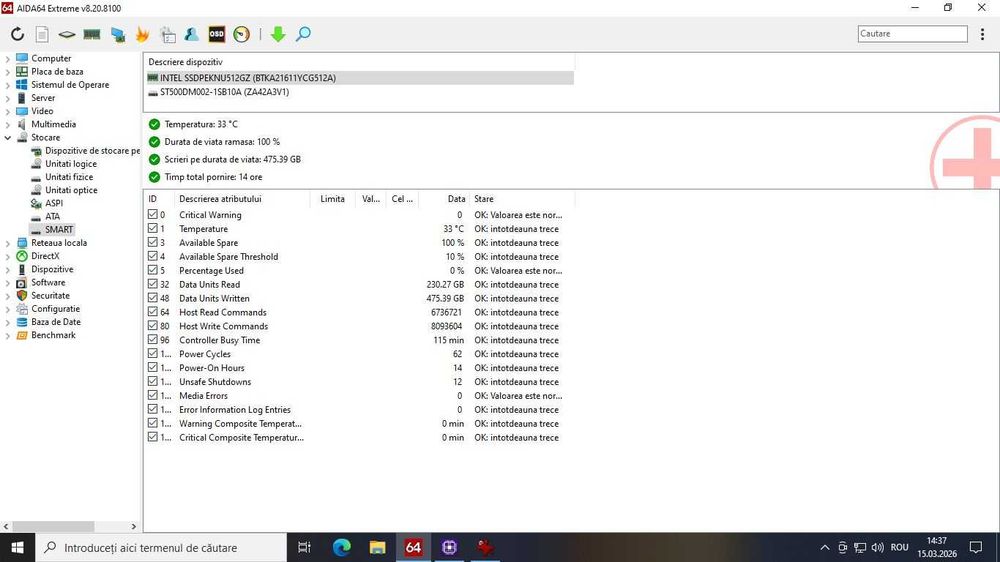The image size is (1000, 562).
Task: Launch the flame stability test icon
Action: pyautogui.click(x=142, y=34)
